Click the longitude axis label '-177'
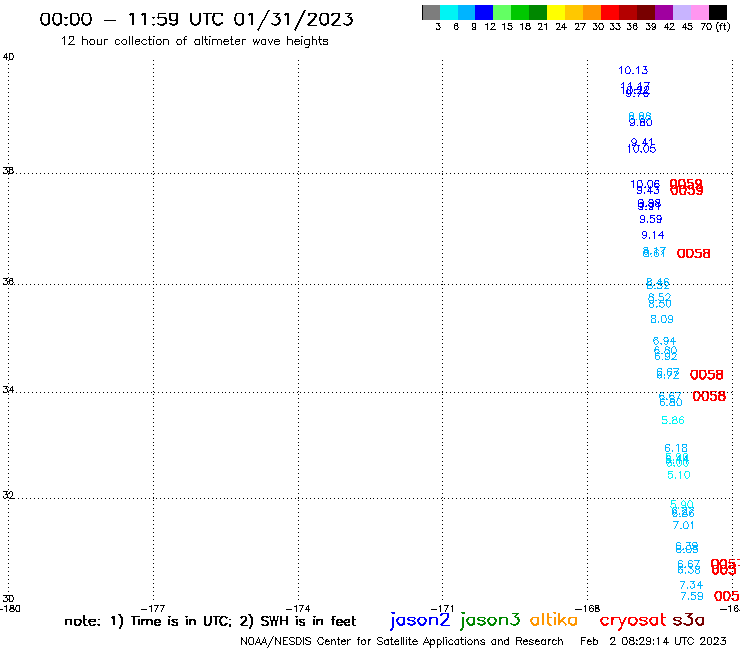This screenshot has width=740, height=650. pyautogui.click(x=153, y=608)
